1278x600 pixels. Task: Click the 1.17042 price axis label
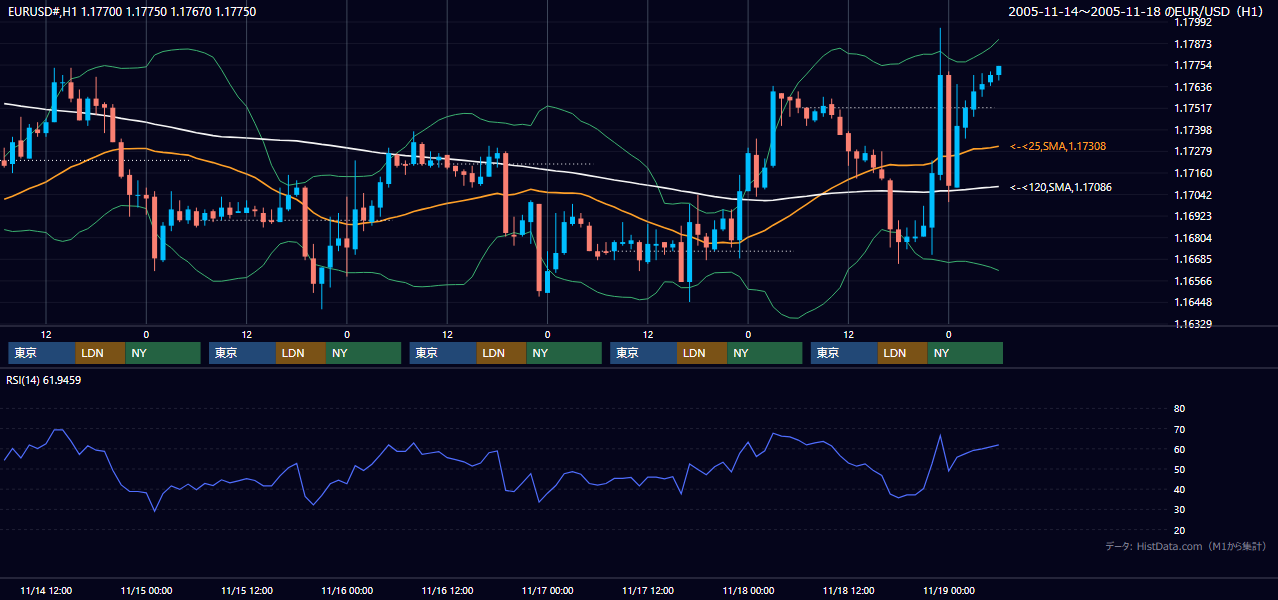(1193, 195)
